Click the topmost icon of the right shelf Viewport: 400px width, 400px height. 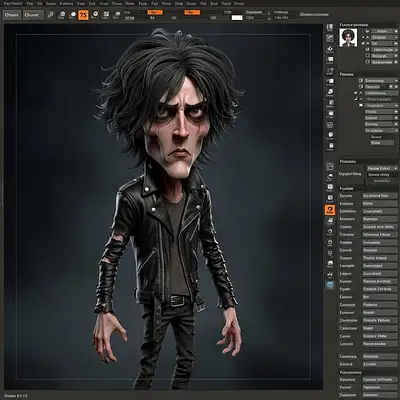coord(330,28)
